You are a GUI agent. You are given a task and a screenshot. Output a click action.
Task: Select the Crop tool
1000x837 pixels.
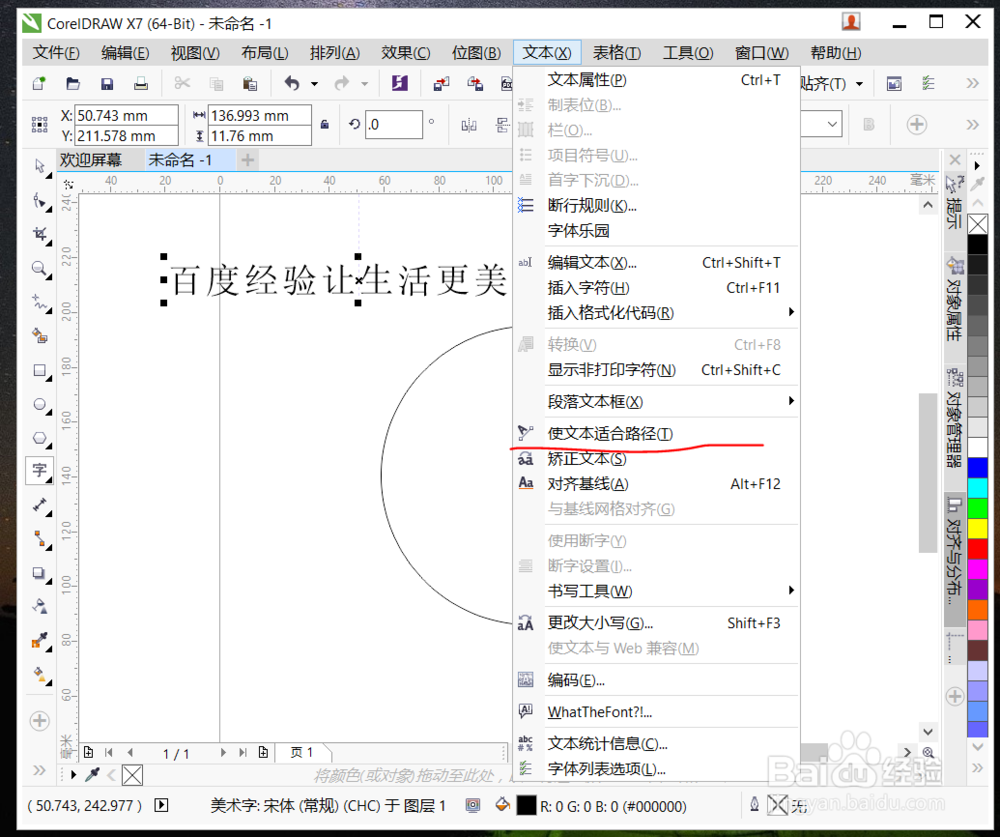(x=40, y=235)
